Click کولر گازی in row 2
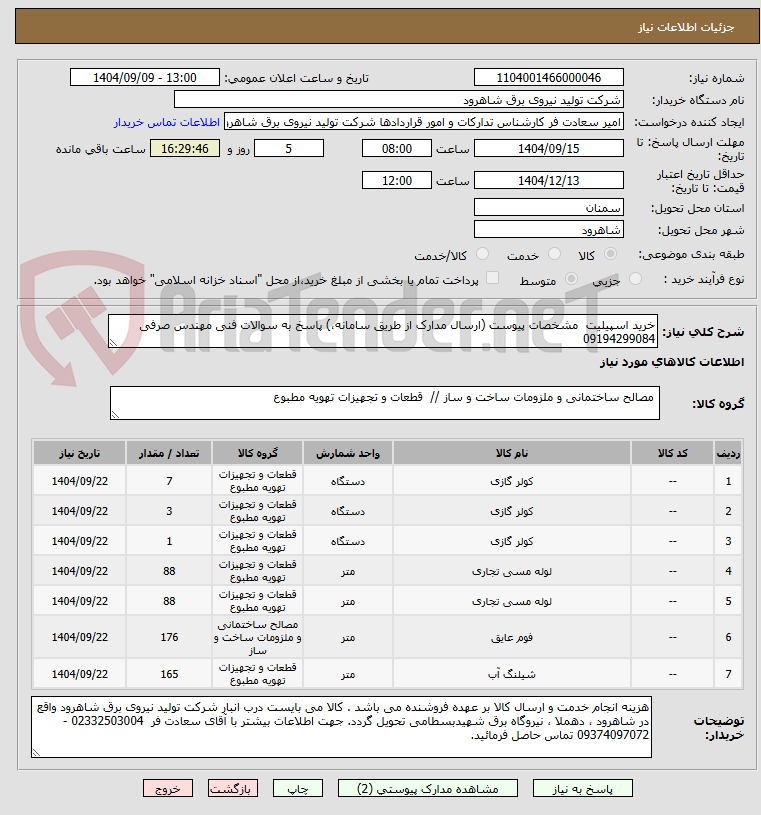Image resolution: width=761 pixels, height=815 pixels. [511, 511]
